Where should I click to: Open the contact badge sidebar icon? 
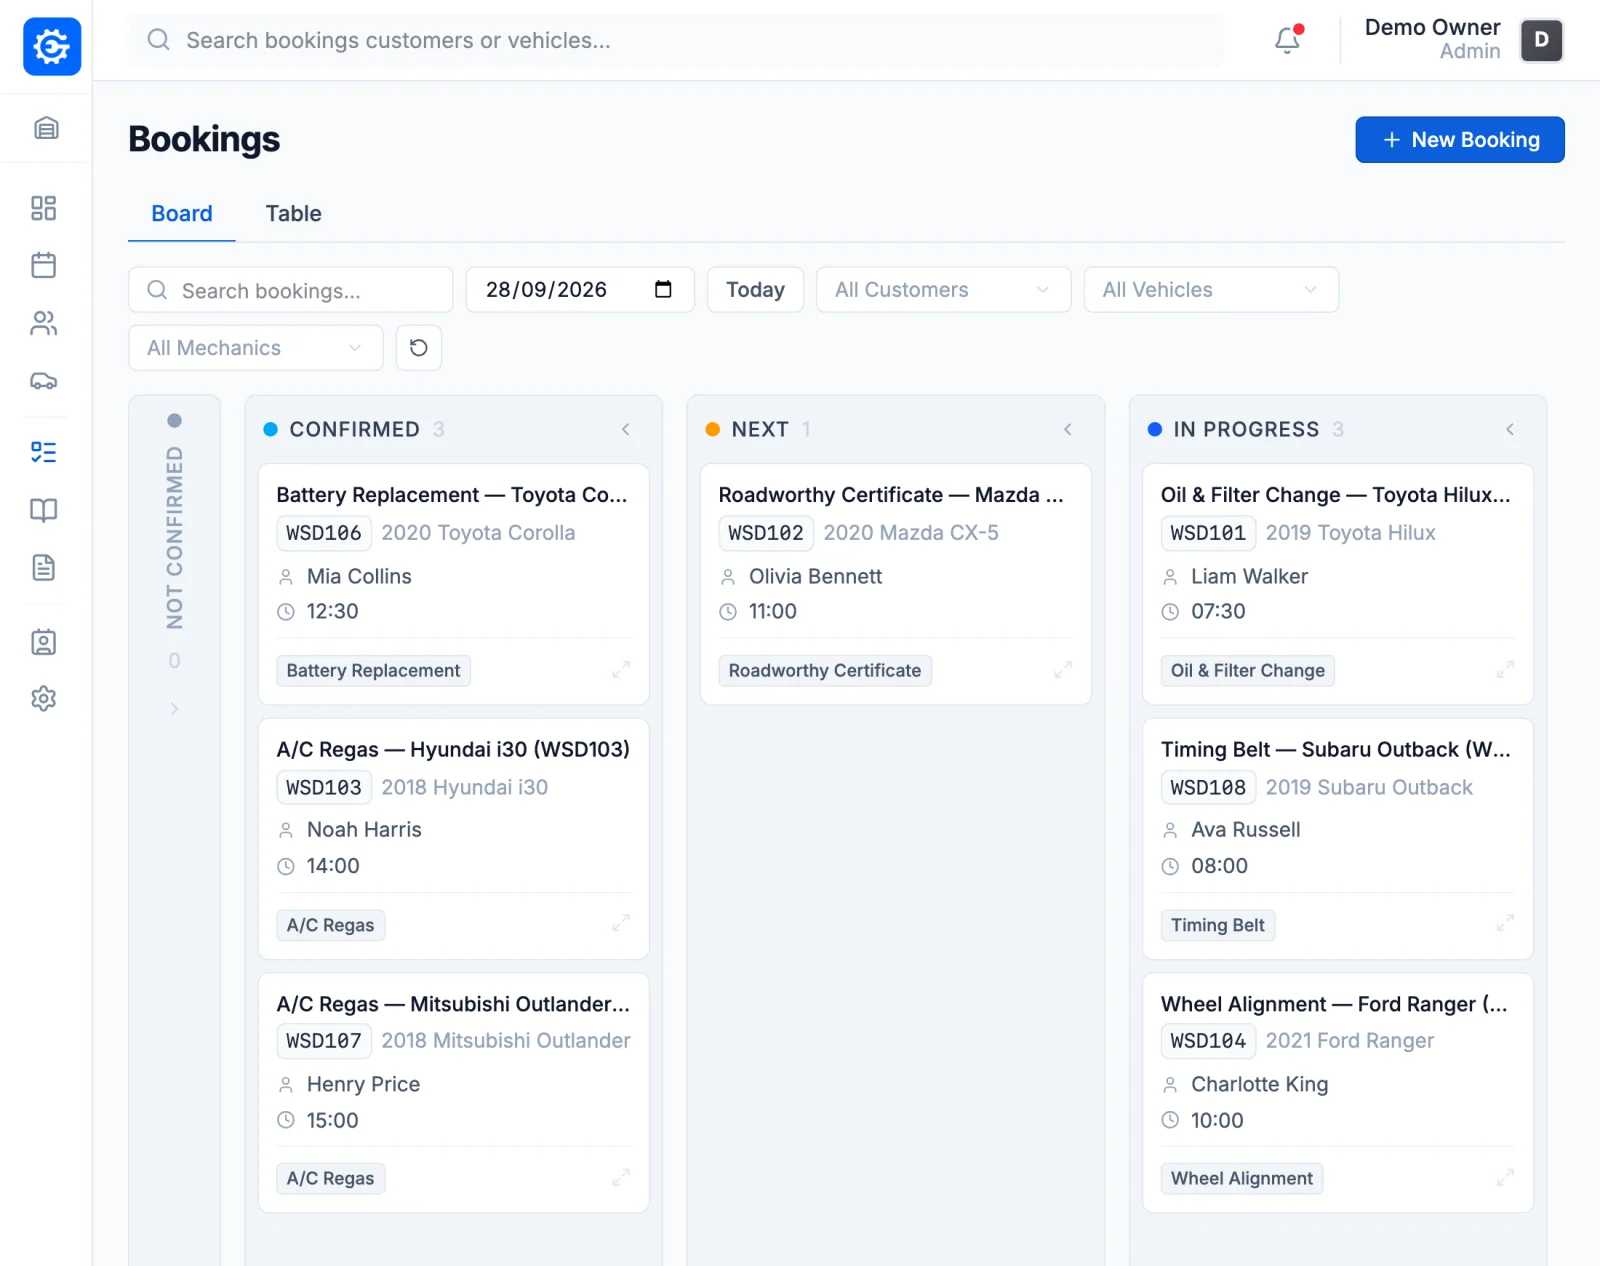point(44,642)
